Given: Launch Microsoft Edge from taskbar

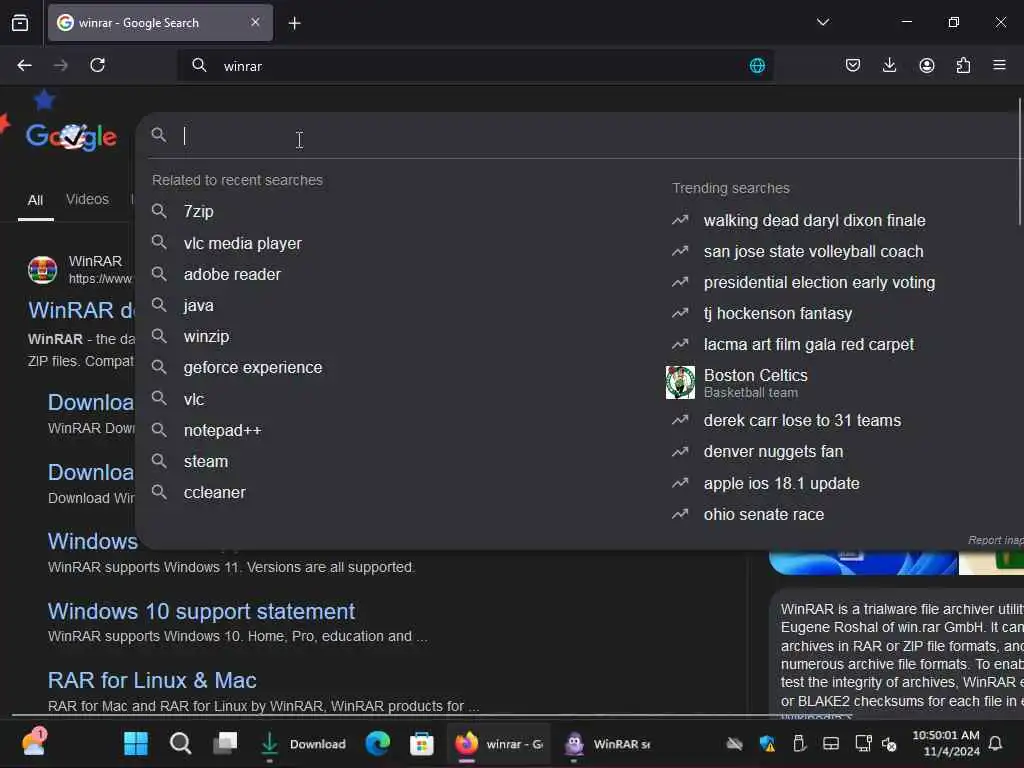Looking at the screenshot, I should [377, 743].
